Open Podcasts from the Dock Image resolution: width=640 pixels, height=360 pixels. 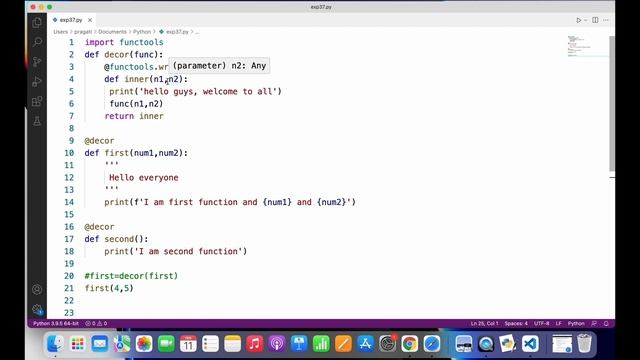click(x=277, y=343)
